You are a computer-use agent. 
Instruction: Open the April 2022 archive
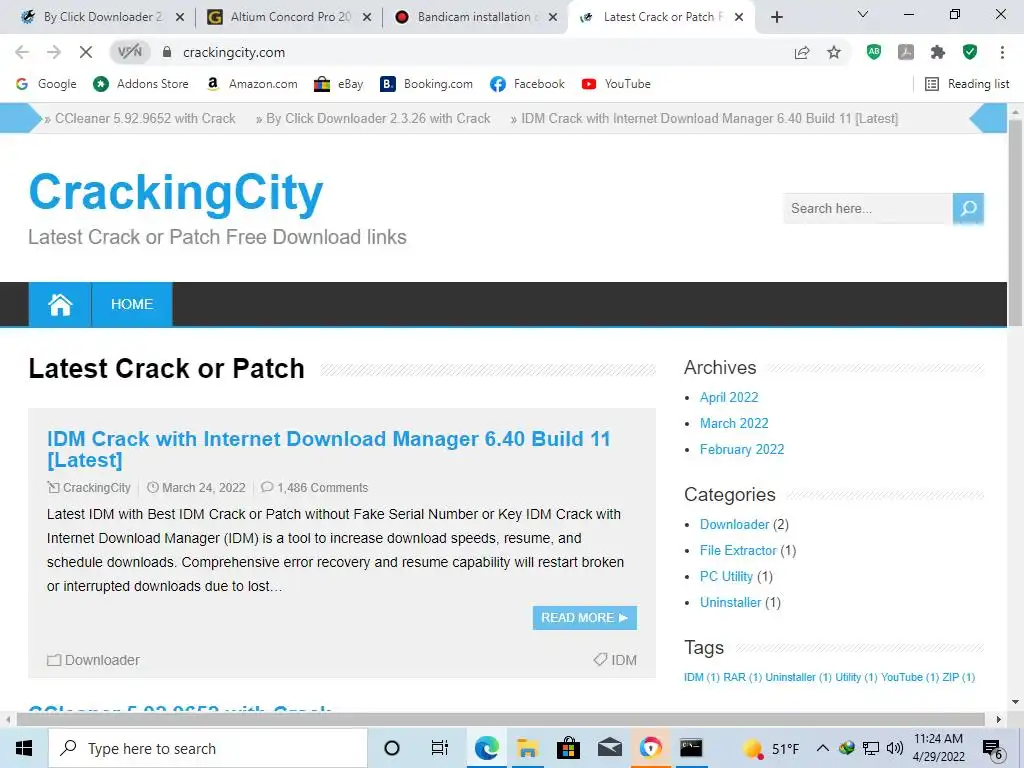tap(729, 397)
